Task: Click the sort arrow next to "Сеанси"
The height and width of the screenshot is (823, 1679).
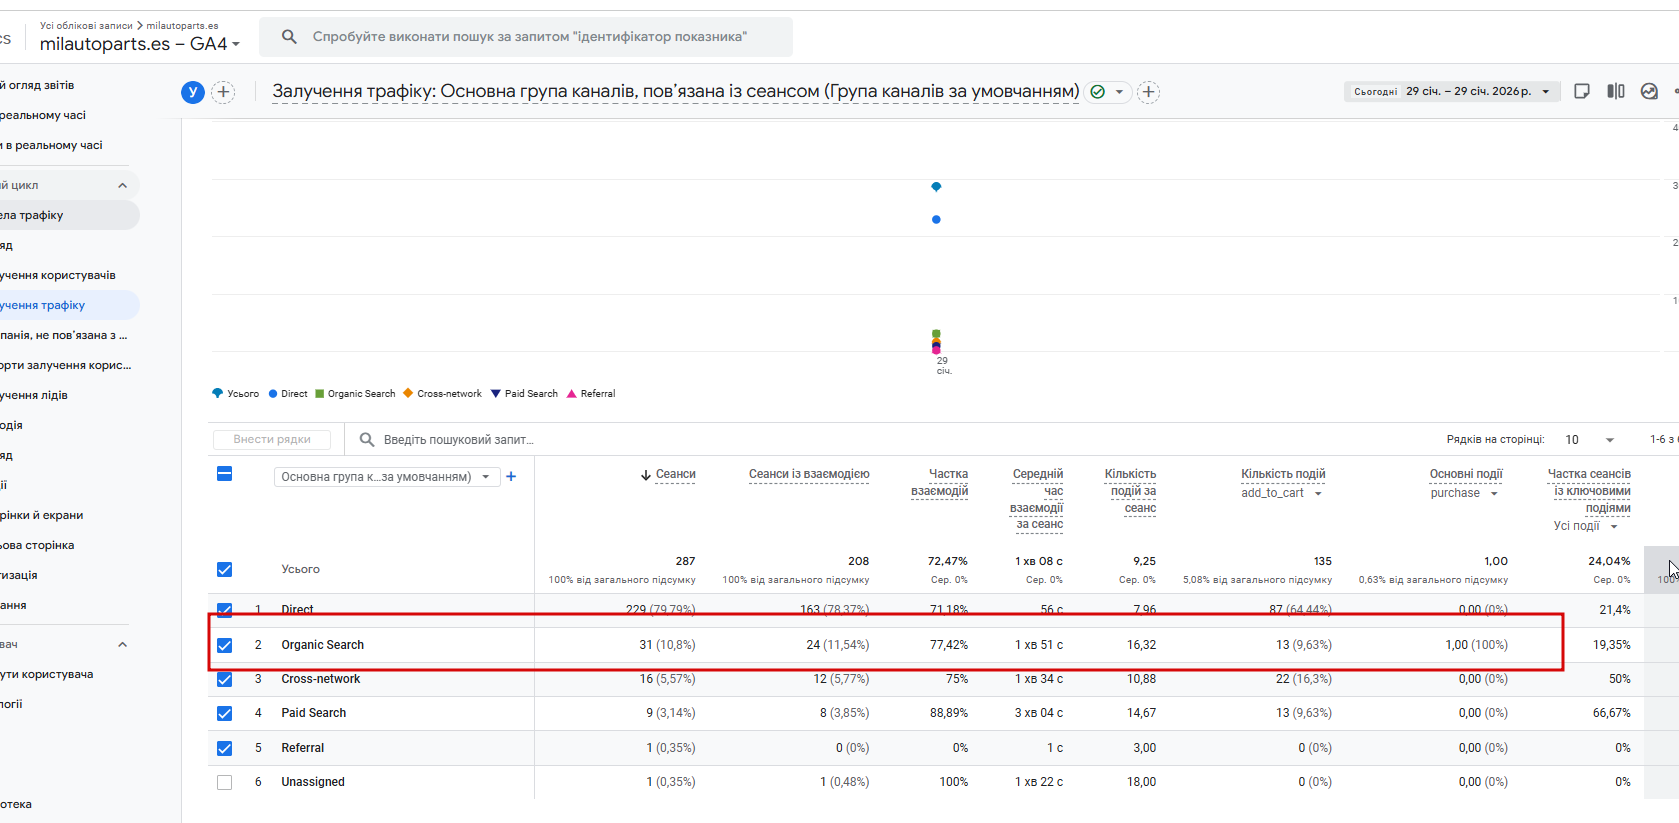Action: [646, 475]
